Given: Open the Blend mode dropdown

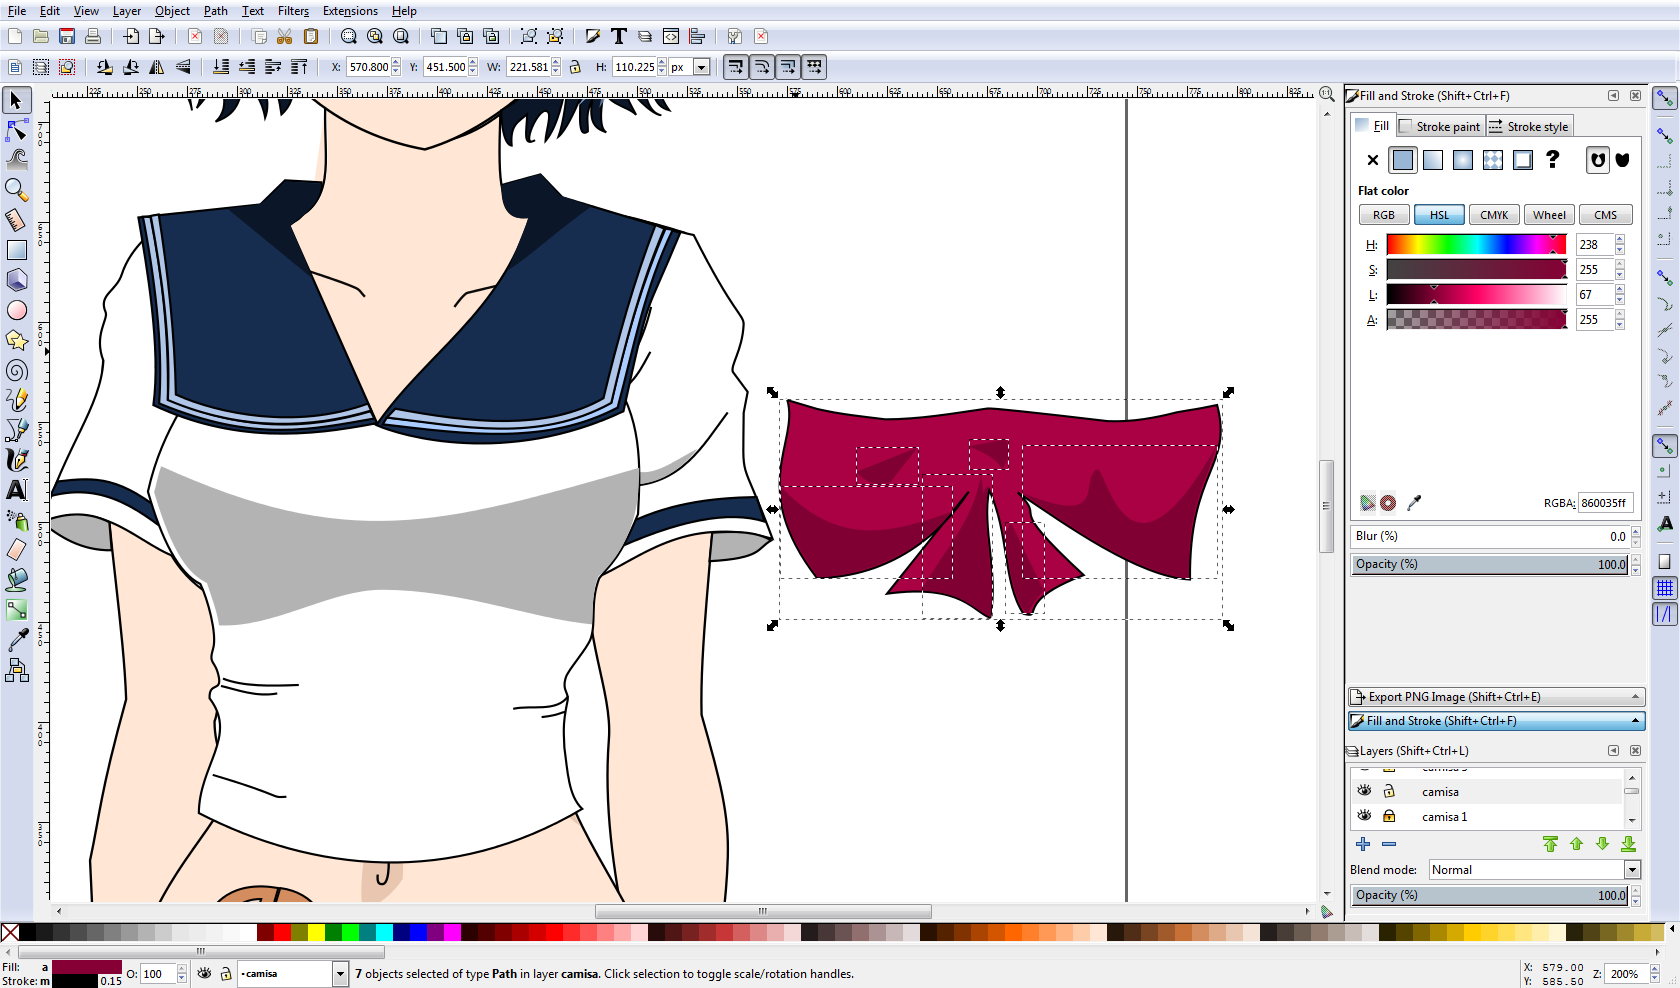Looking at the screenshot, I should coord(1632,870).
